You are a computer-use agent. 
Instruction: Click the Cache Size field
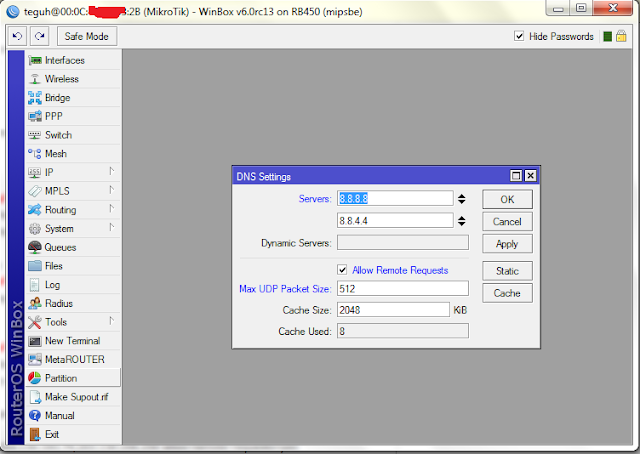(x=393, y=310)
